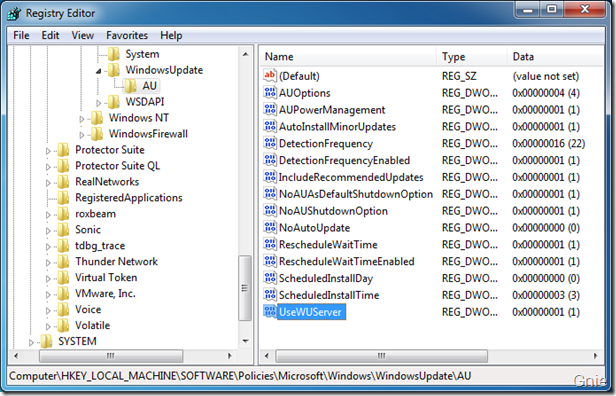Click the DetectionFrequency value icon

pos(270,143)
